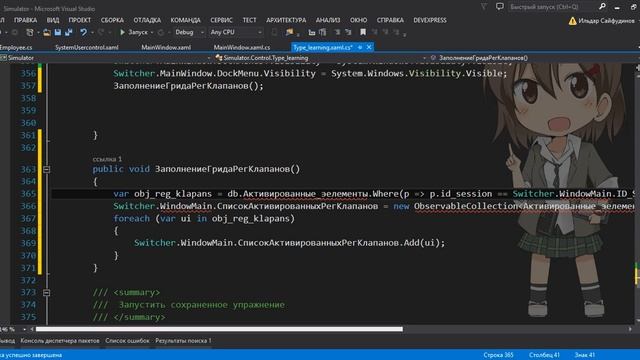Image resolution: width=640 pixels, height=360 pixels.
Task: Click the Ильдар Сайфудинов account name
Action: 607,20
